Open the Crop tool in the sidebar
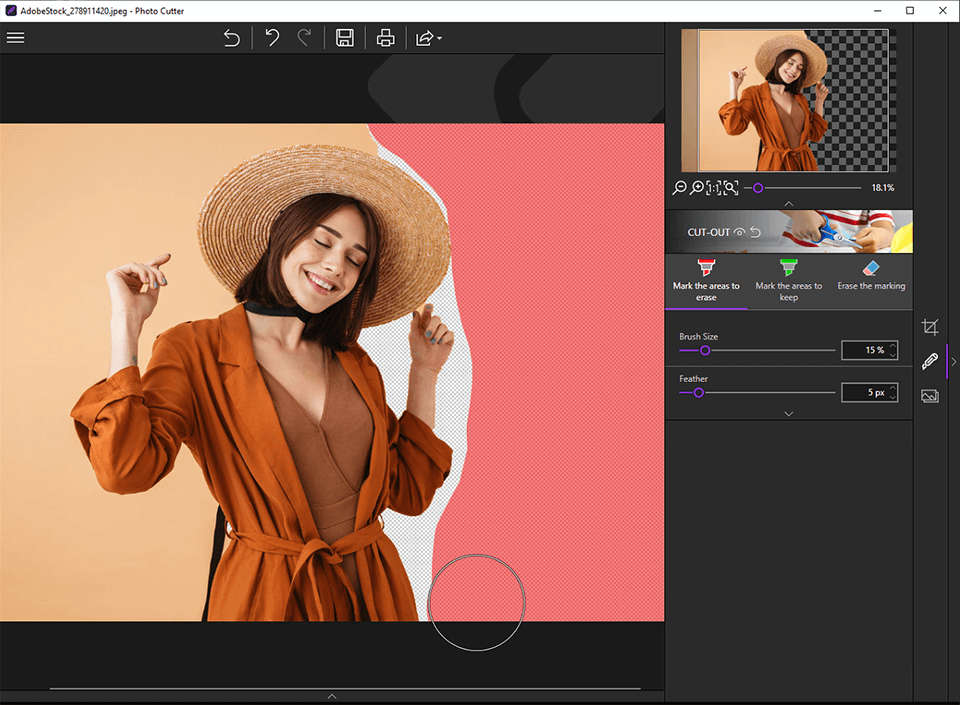Screen dimensions: 960x705 (x=930, y=327)
